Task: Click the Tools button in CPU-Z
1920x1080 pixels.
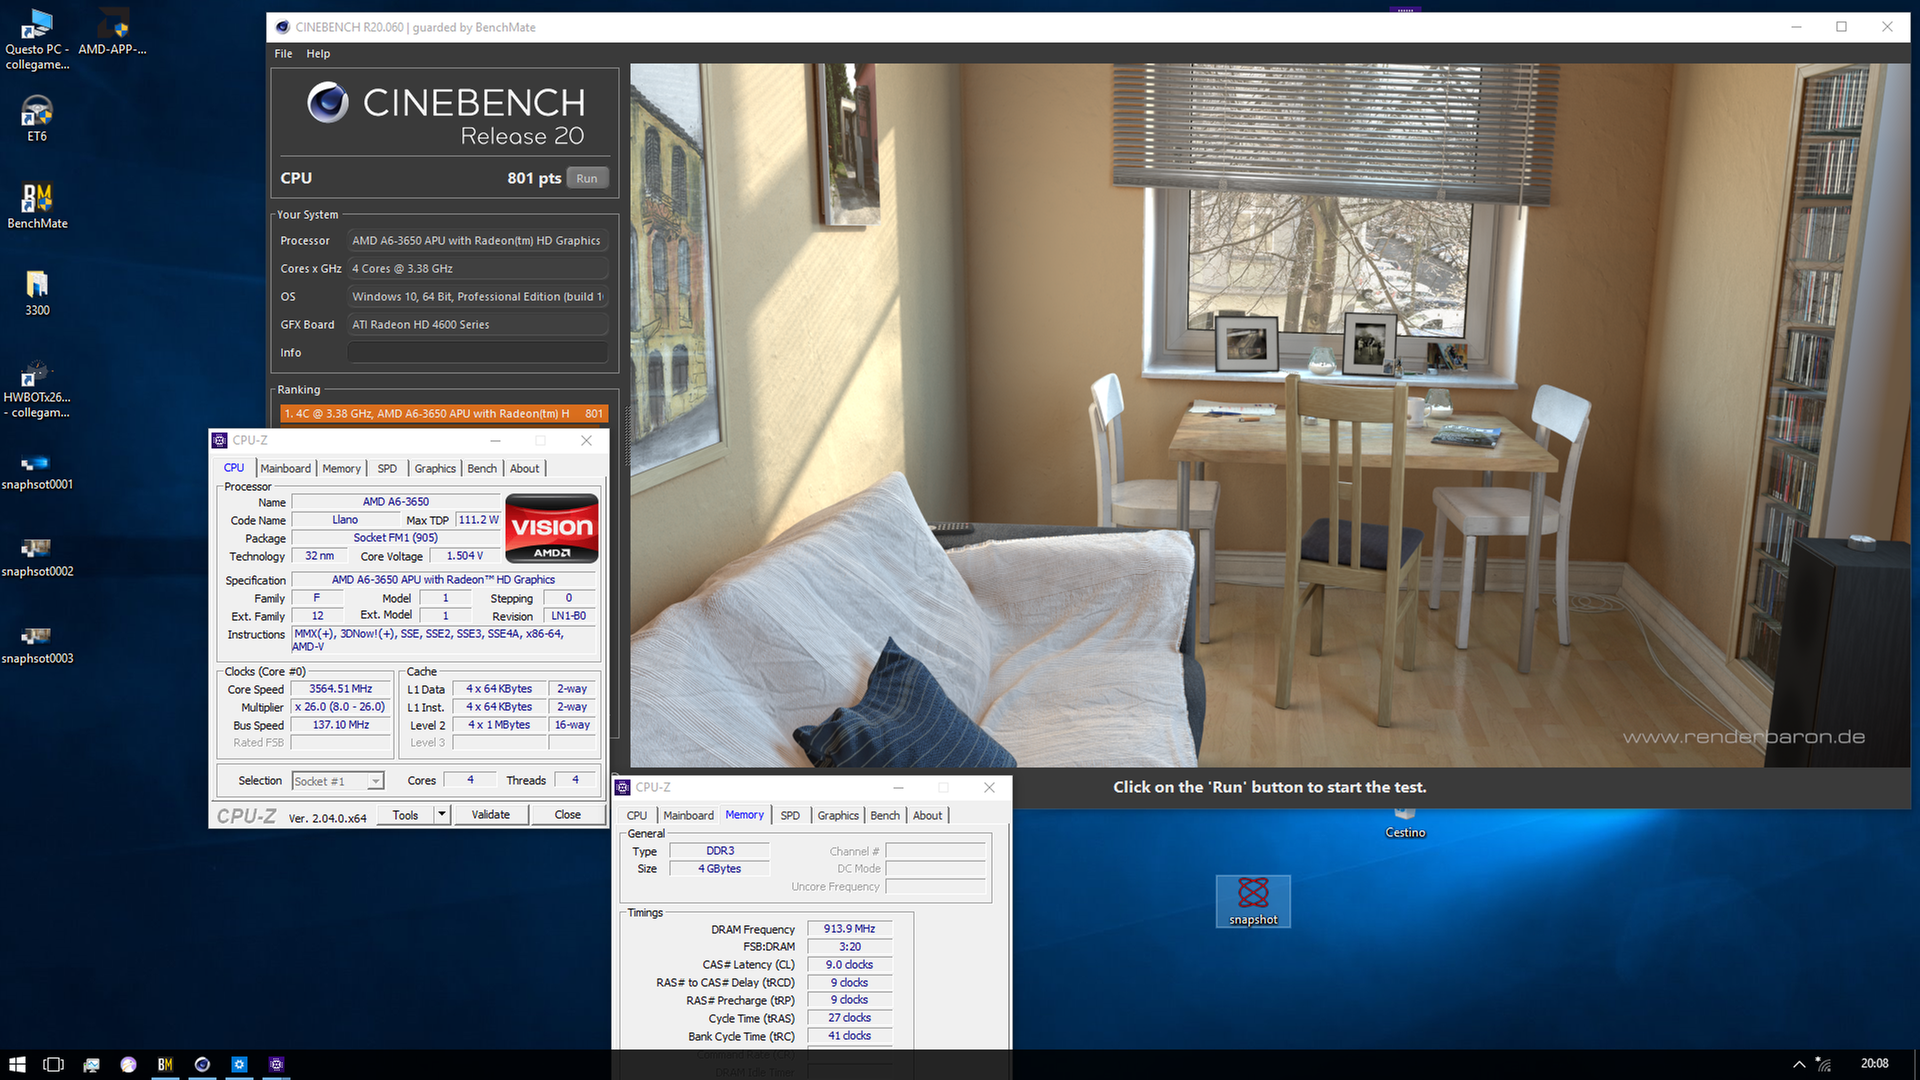Action: (405, 815)
